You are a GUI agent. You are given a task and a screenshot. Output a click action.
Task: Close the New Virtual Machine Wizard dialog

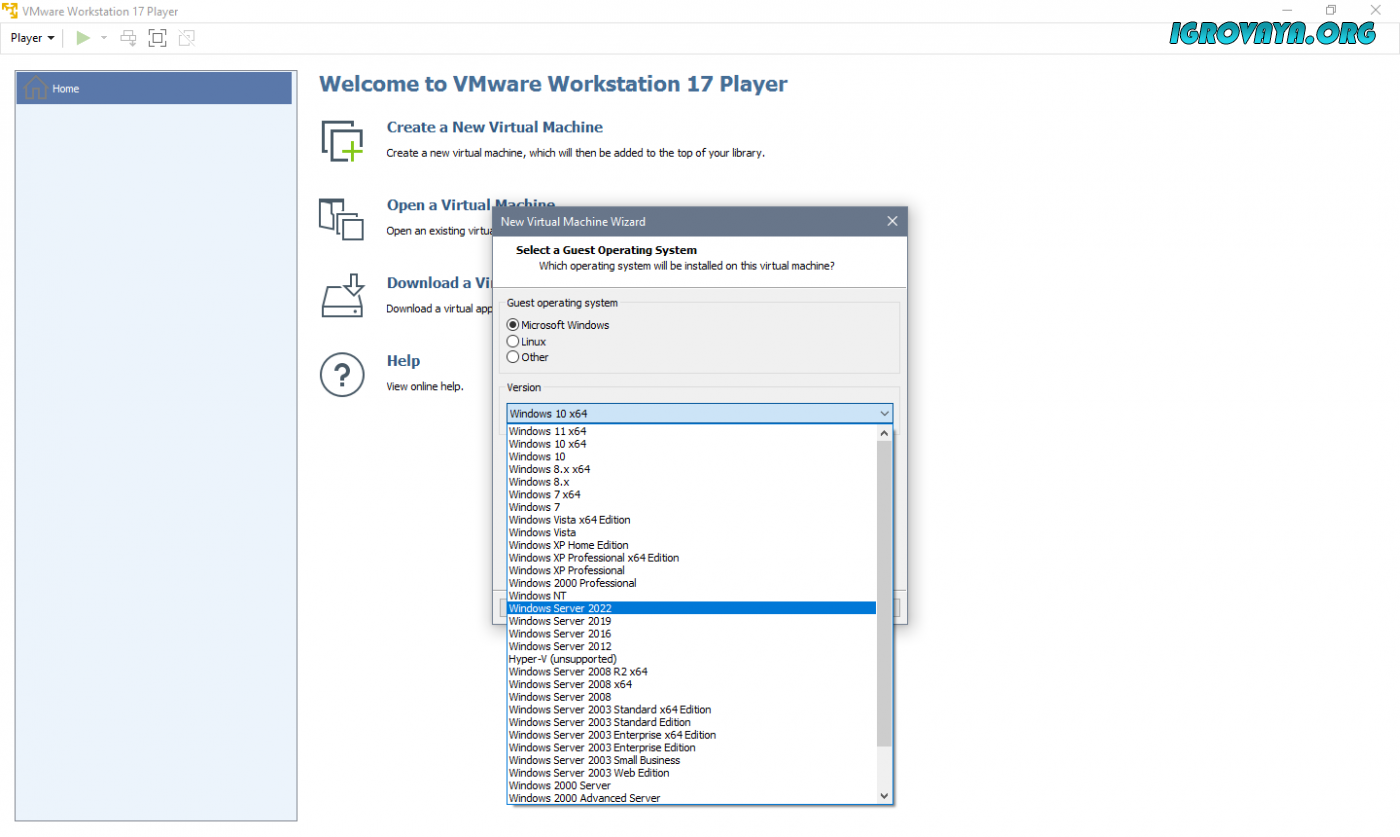[892, 221]
